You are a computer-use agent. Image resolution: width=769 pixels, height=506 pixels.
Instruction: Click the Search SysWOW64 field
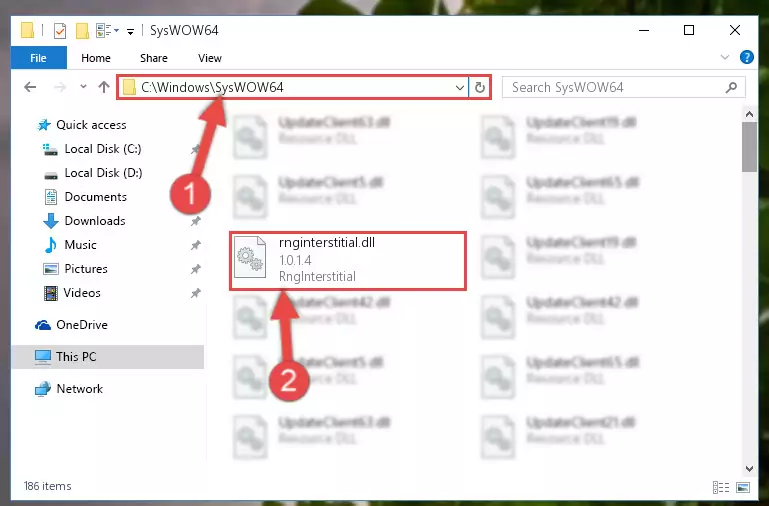click(x=623, y=87)
